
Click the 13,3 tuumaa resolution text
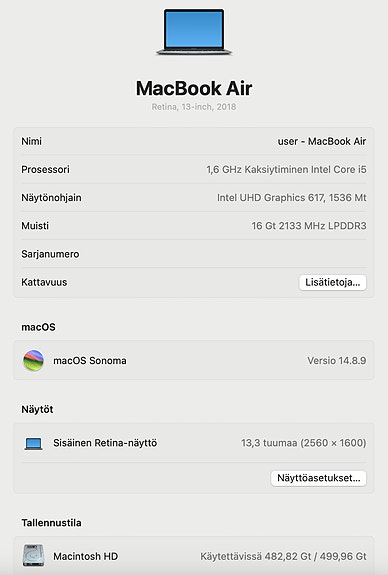point(304,443)
